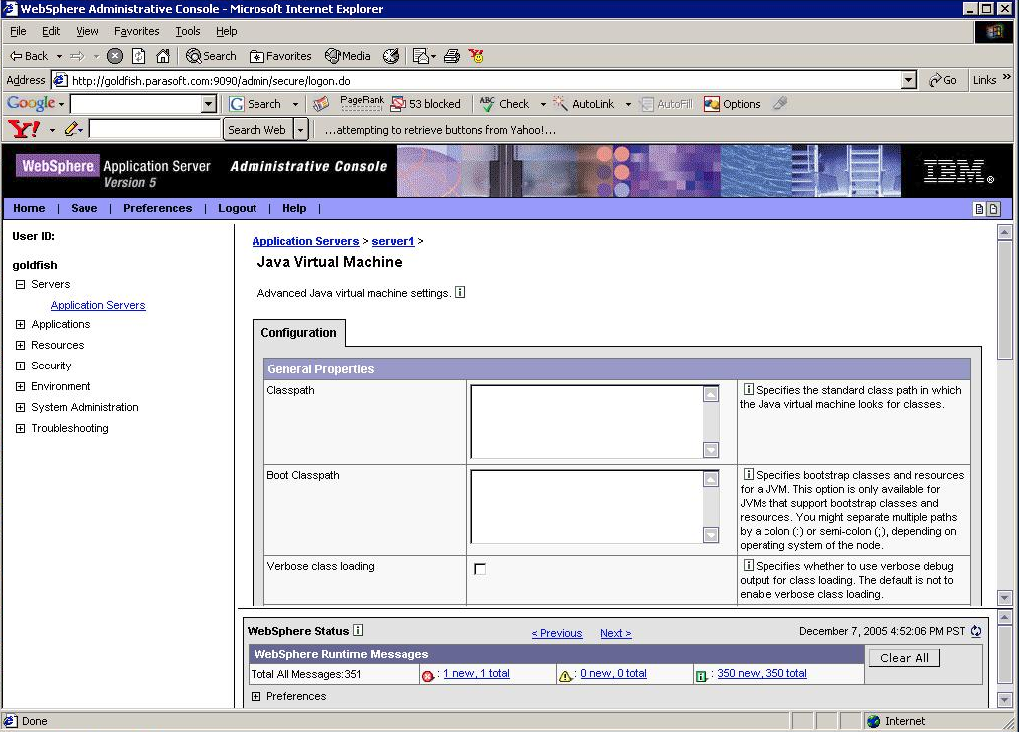Viewport: 1019px width, 732px height.
Task: Click the Stop loading icon
Action: [x=114, y=56]
